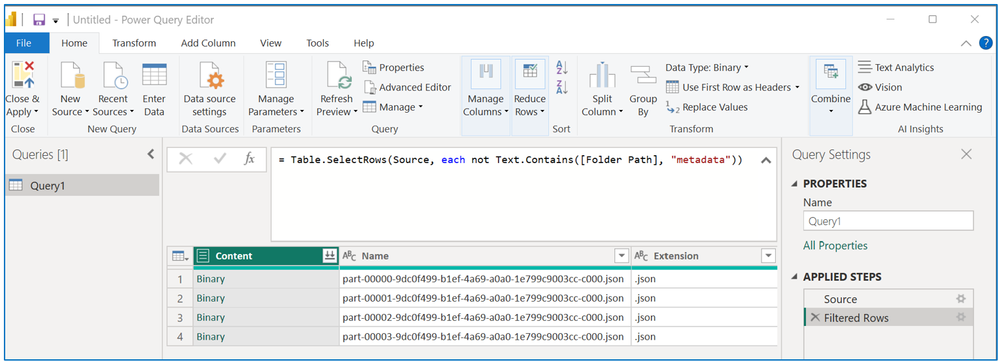This screenshot has width=999, height=362.
Task: Open Quick Access Toolbar customize arrow
Action: click(55, 20)
